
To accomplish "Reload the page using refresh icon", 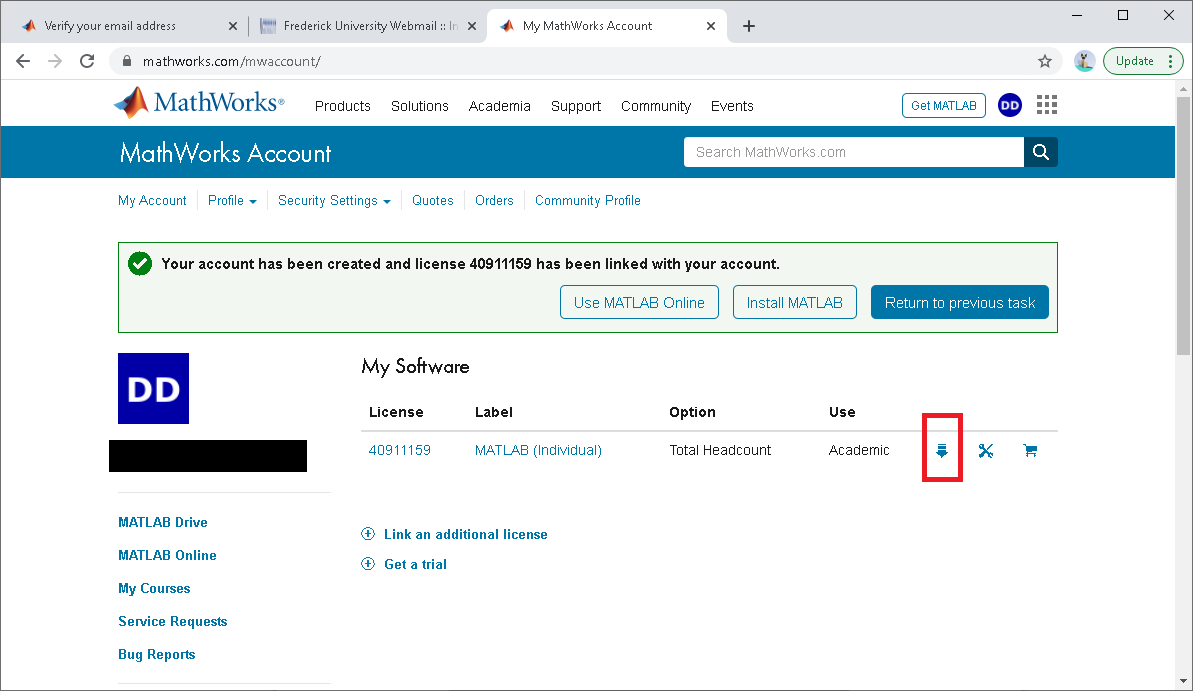I will click(87, 61).
